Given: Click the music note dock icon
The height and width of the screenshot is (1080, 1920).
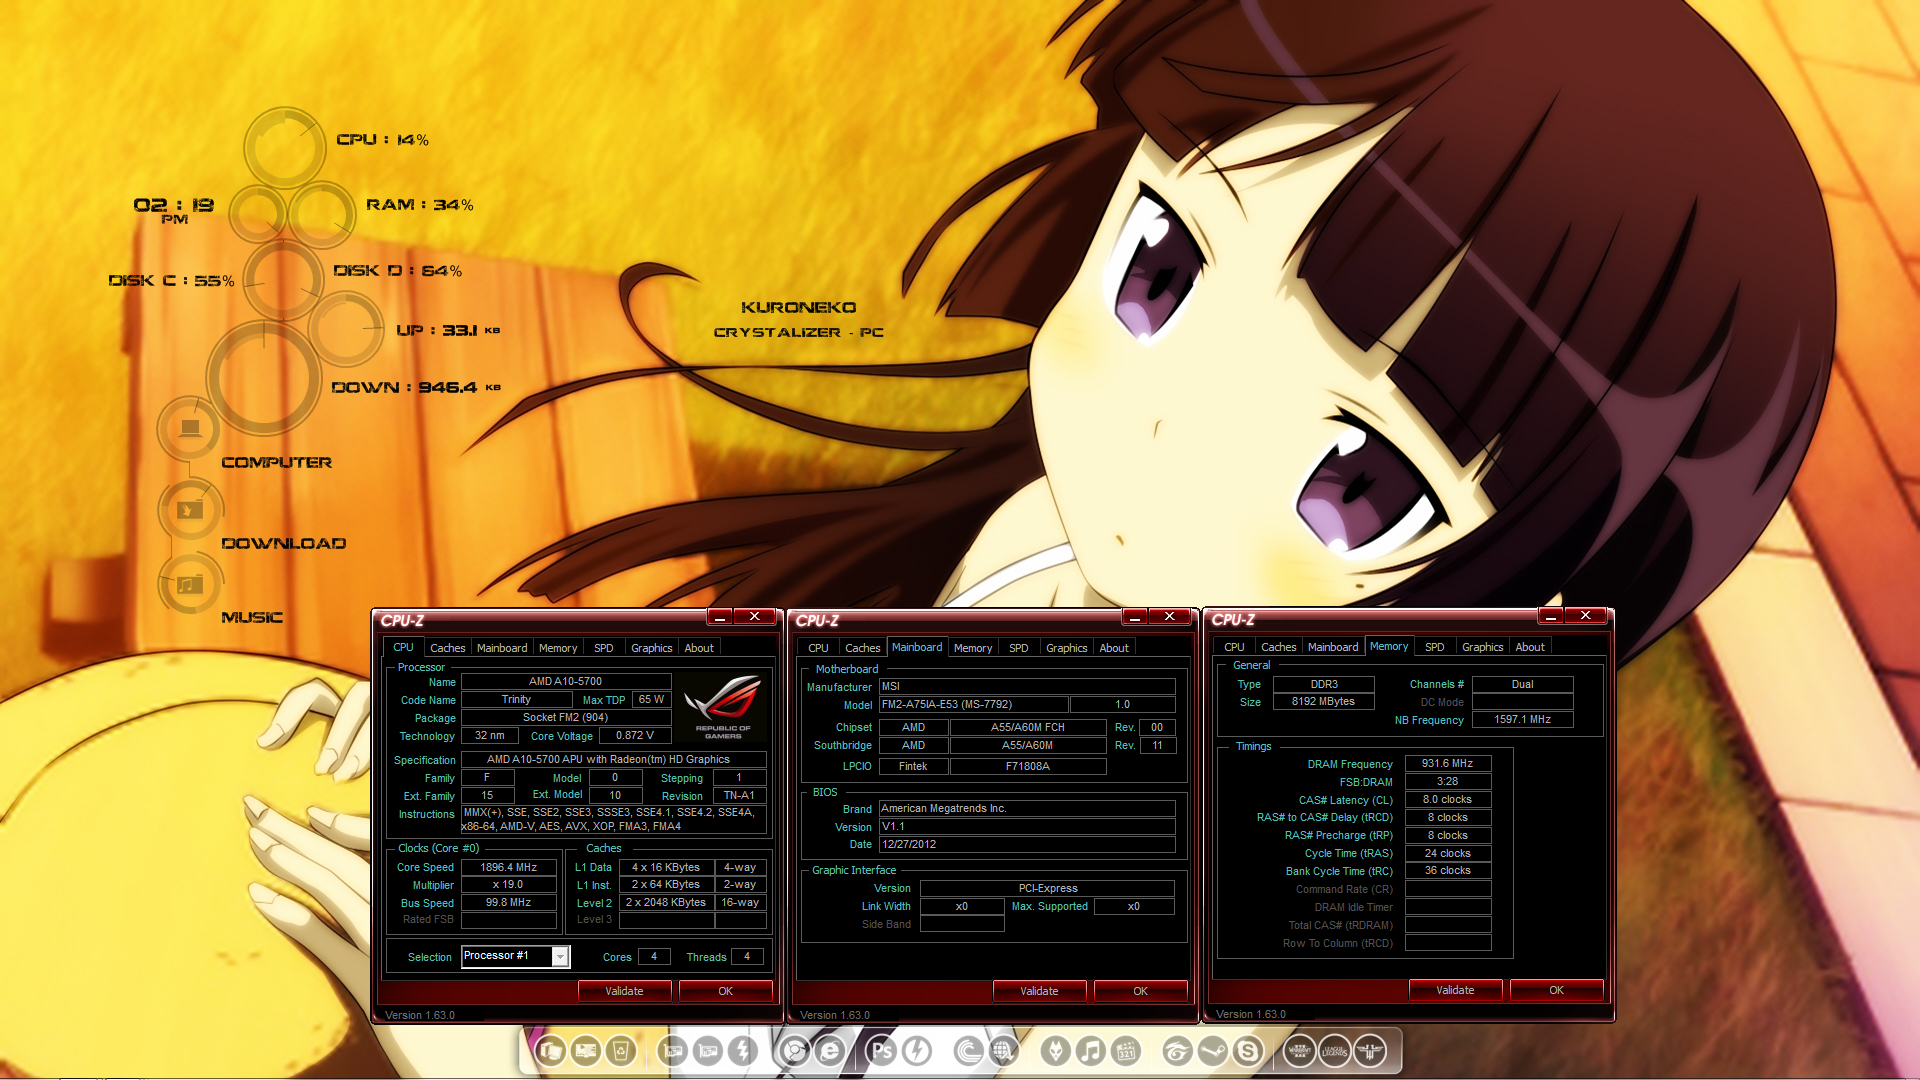Looking at the screenshot, I should [1090, 1051].
